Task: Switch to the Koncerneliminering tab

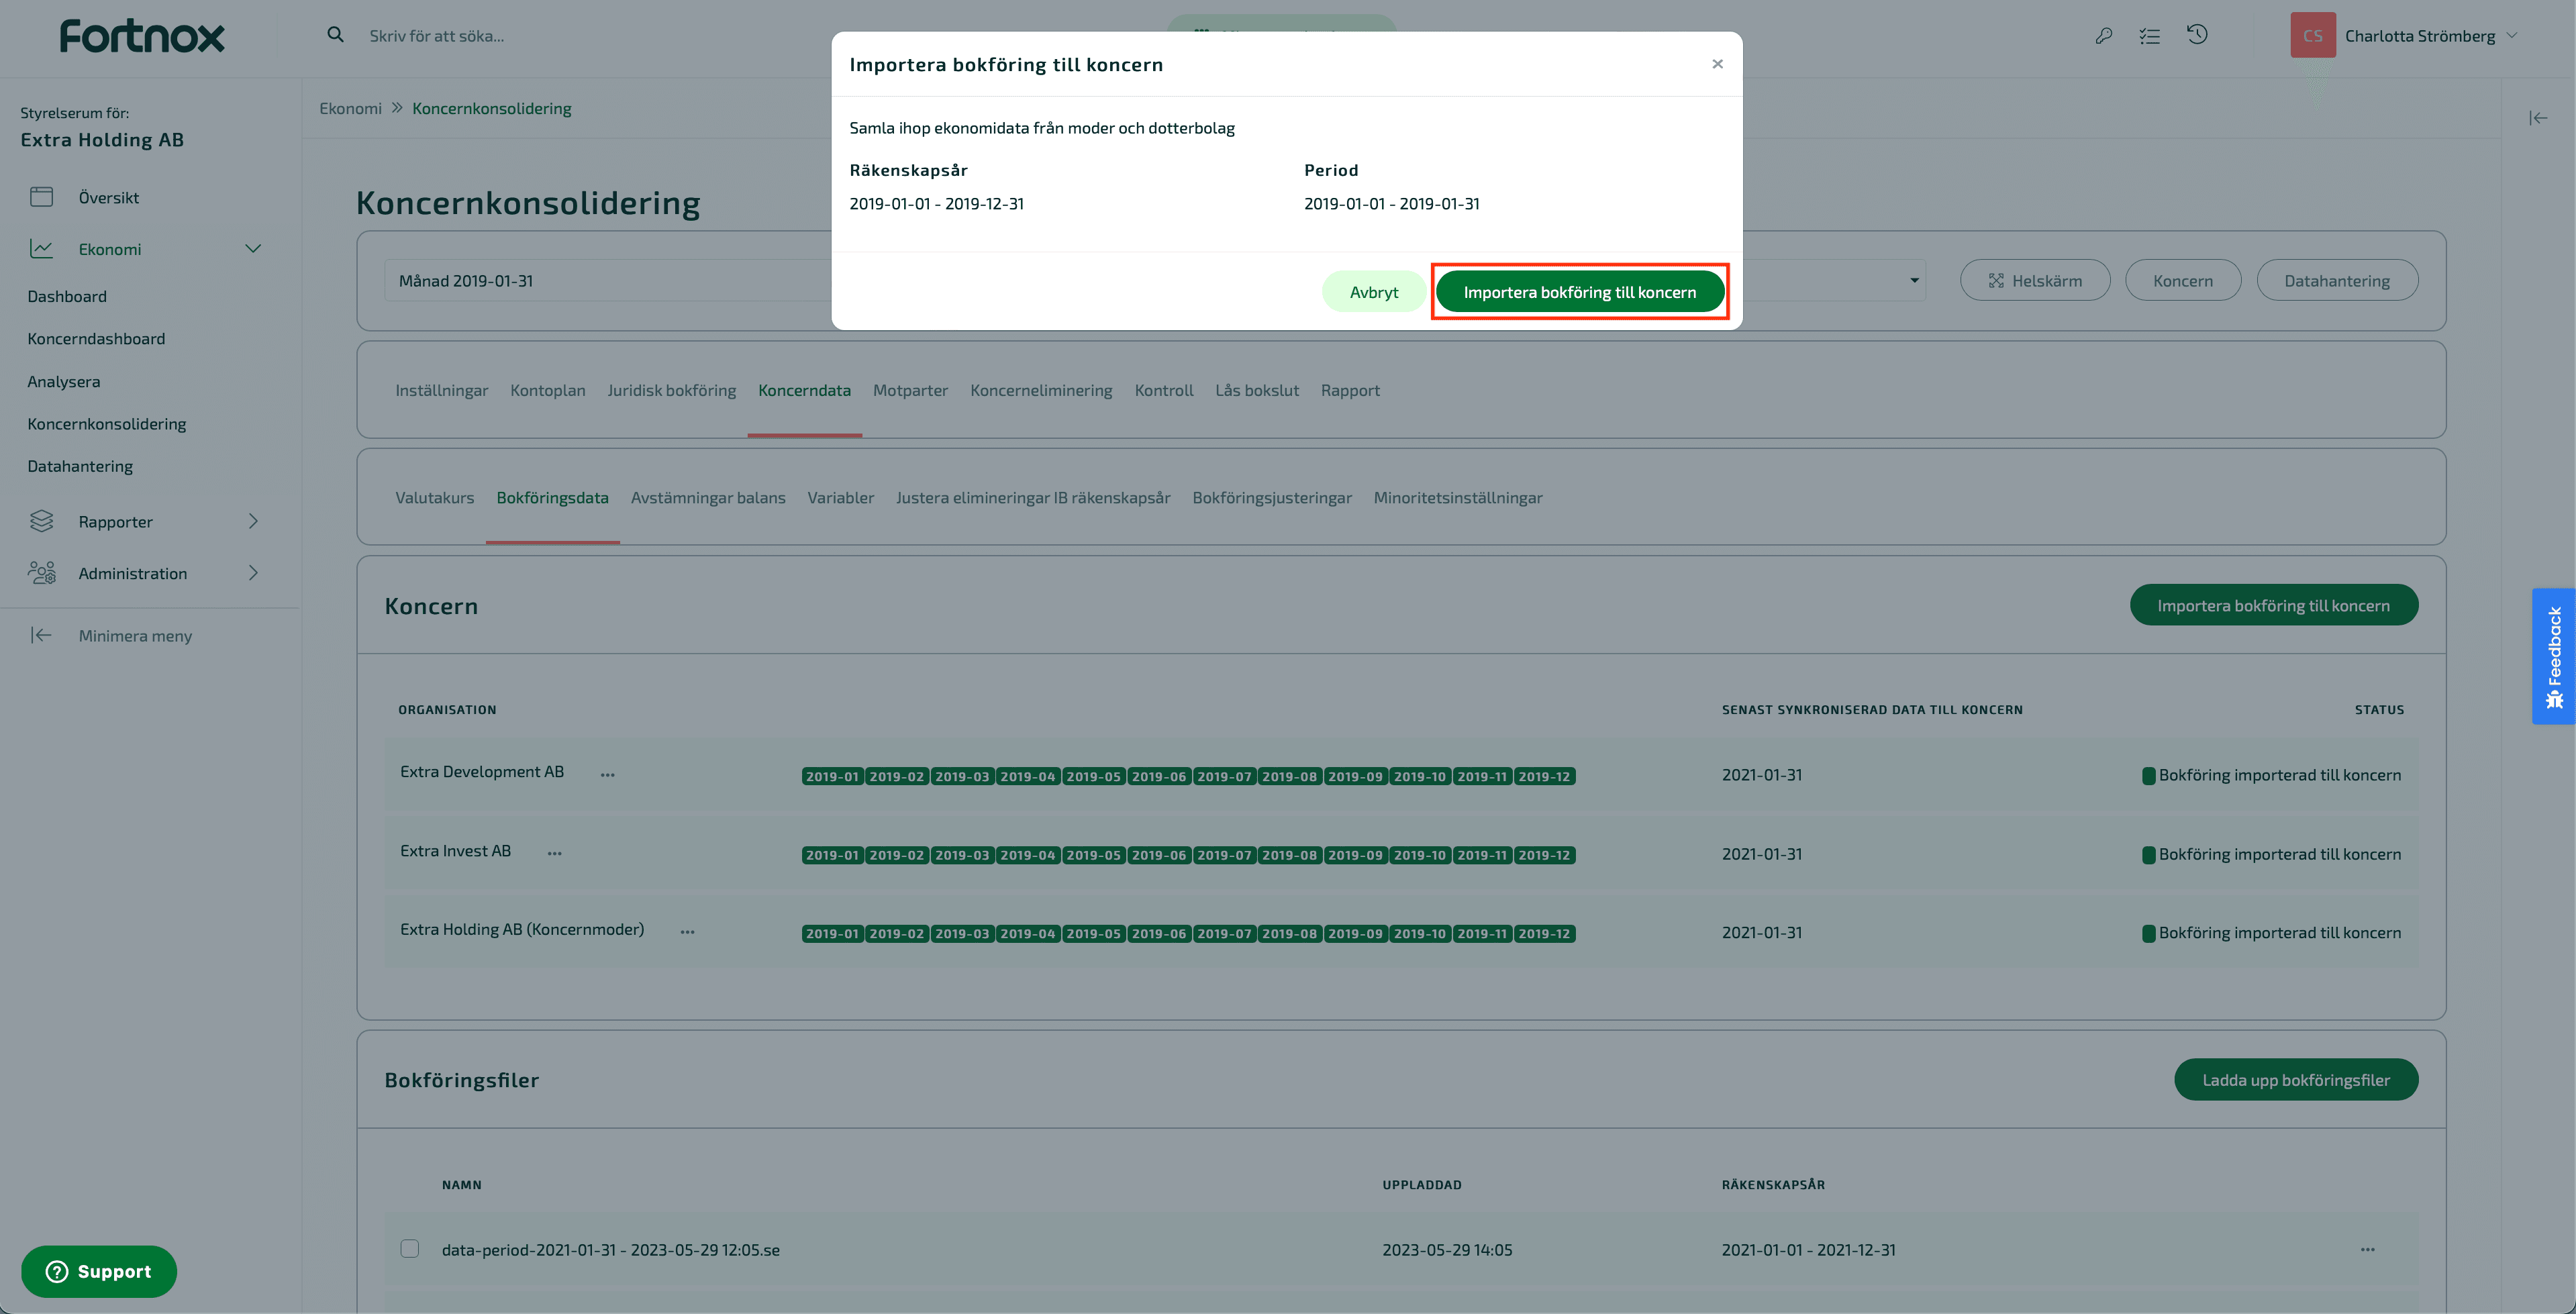Action: click(1041, 390)
